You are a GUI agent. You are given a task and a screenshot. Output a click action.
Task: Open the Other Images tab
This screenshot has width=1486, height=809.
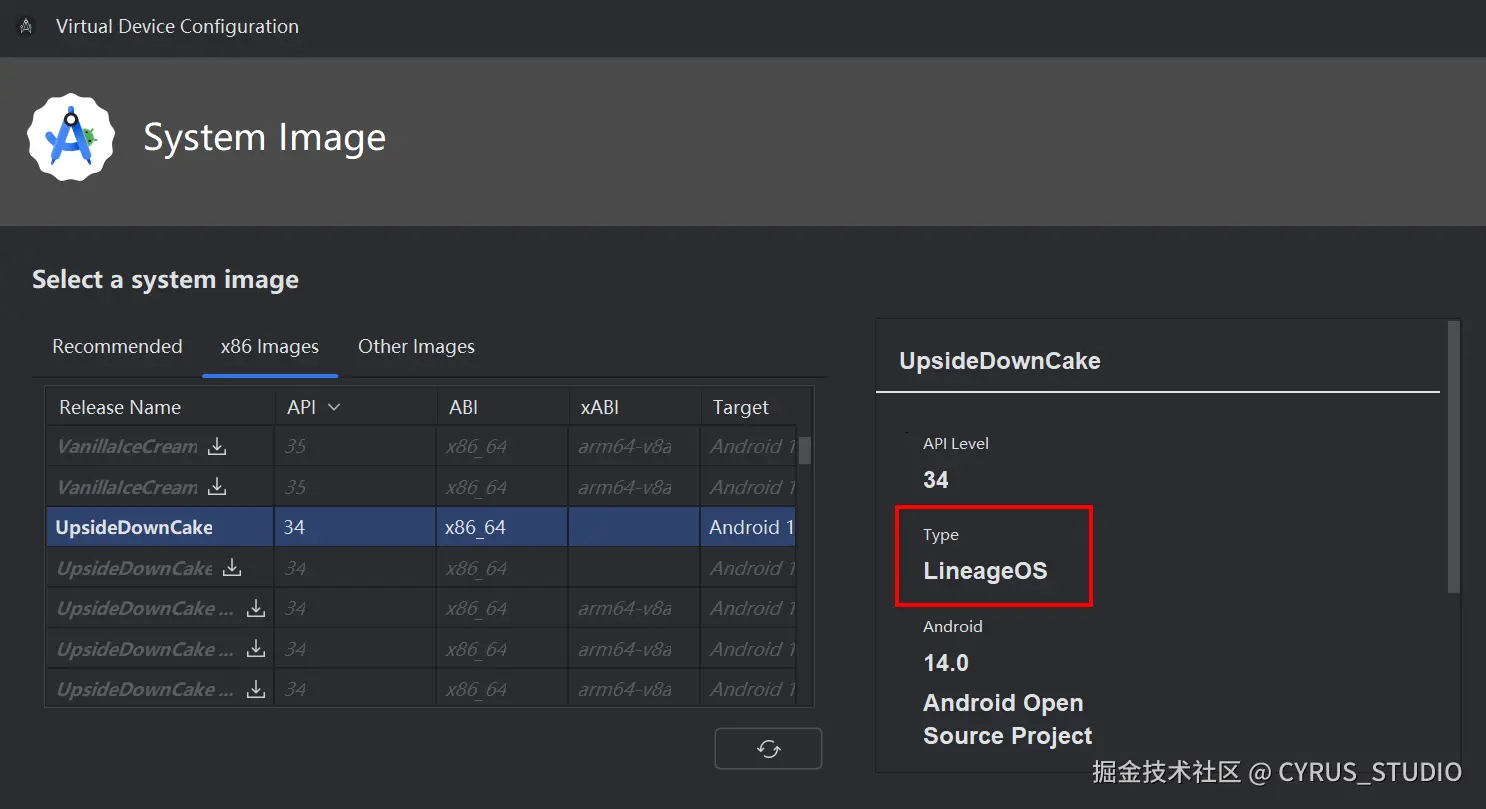click(416, 347)
